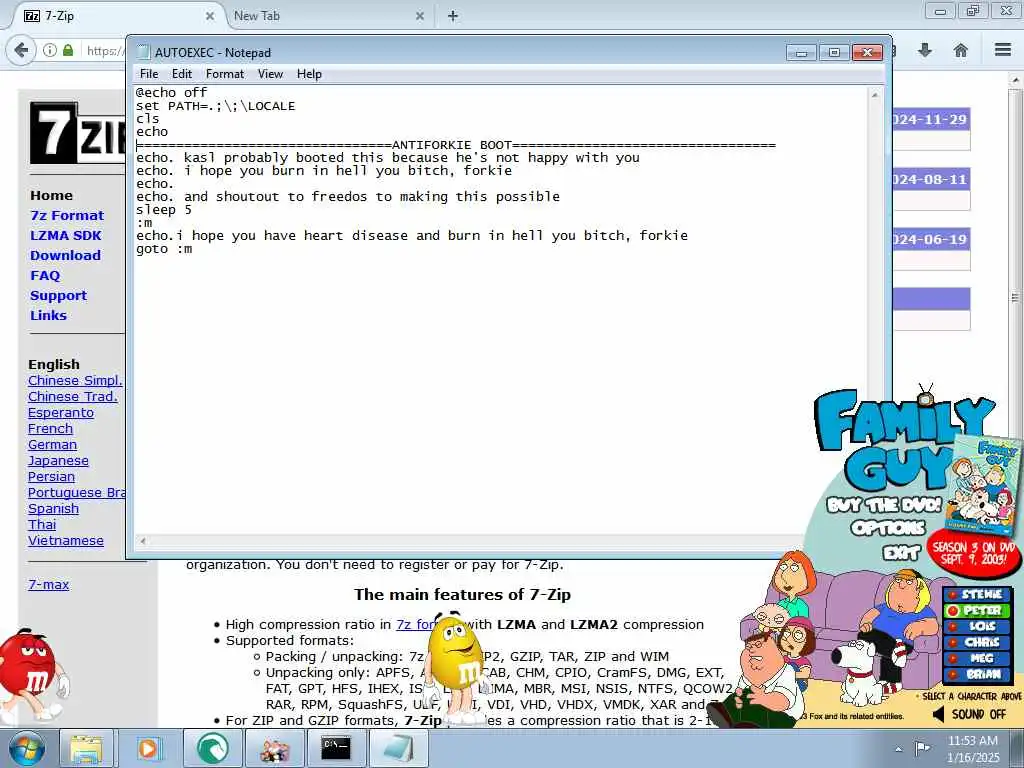The width and height of the screenshot is (1024, 768).
Task: Open the Notepad View menu
Action: coord(270,74)
